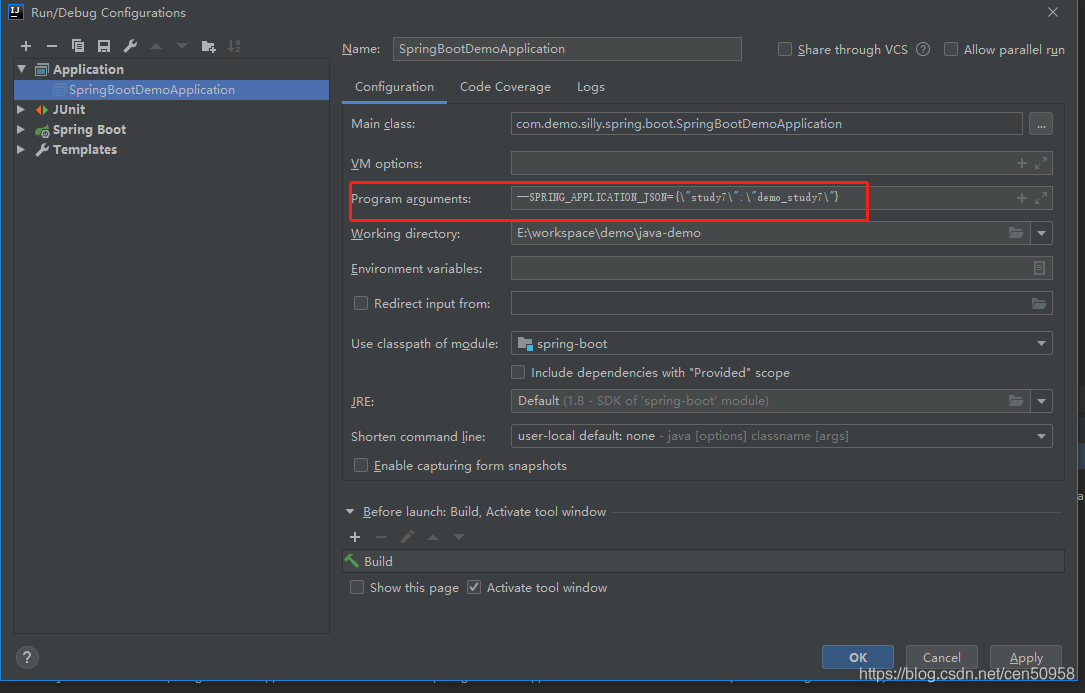Open the JRE dropdown arrow
This screenshot has height=693, width=1085.
(1041, 401)
